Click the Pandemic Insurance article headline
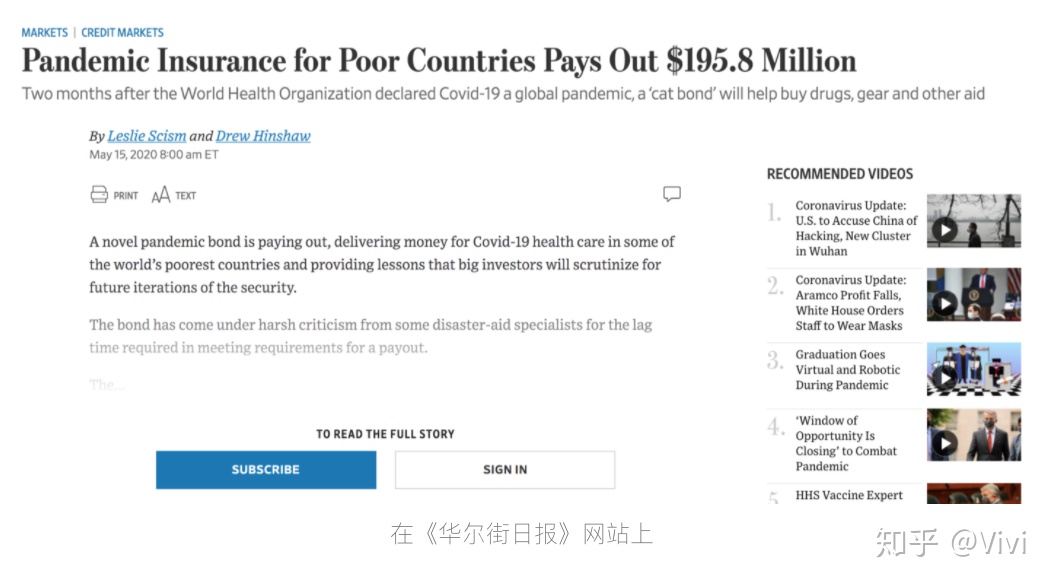The width and height of the screenshot is (1054, 586). click(439, 60)
